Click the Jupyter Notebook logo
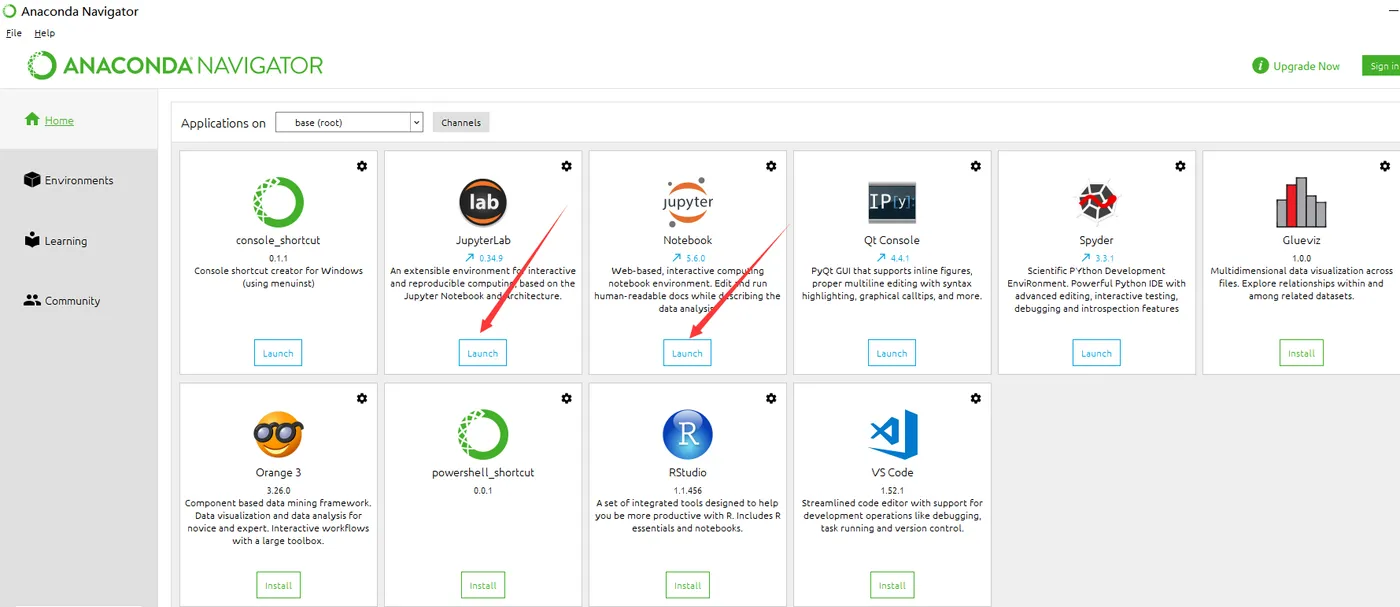 click(688, 202)
